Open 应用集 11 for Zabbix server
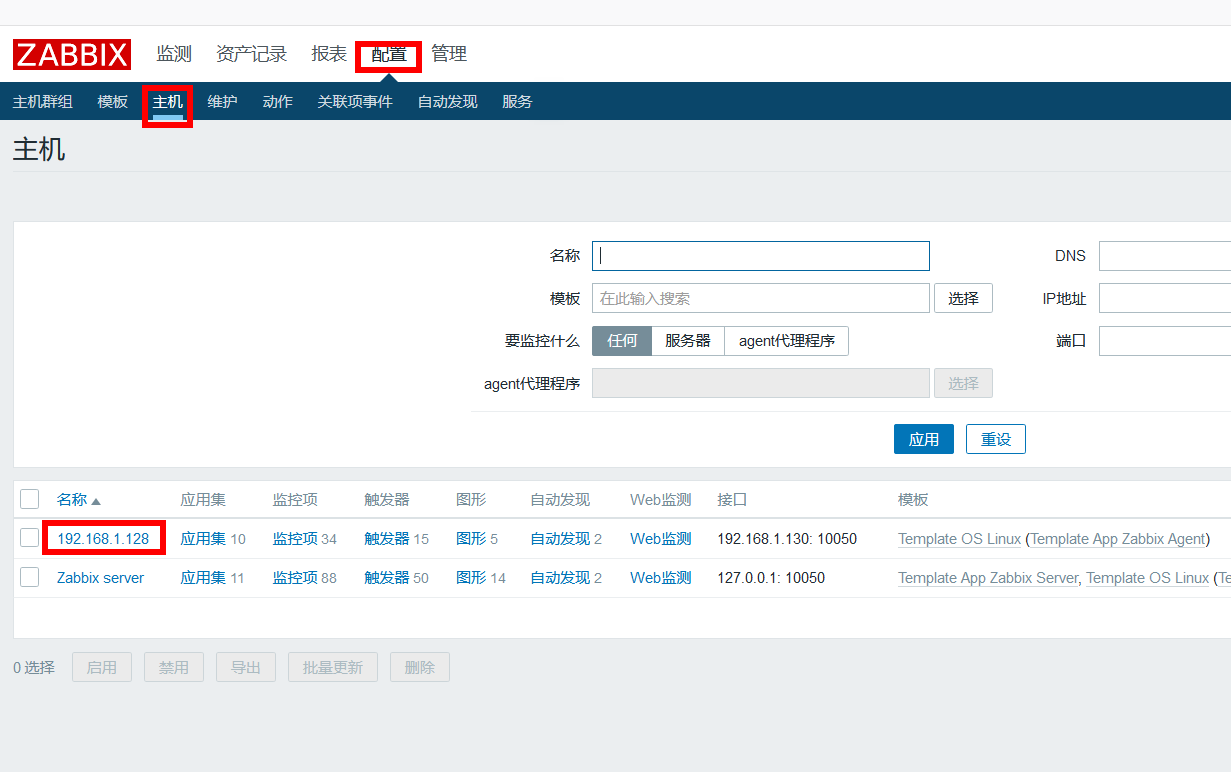The image size is (1231, 772). click(x=203, y=578)
